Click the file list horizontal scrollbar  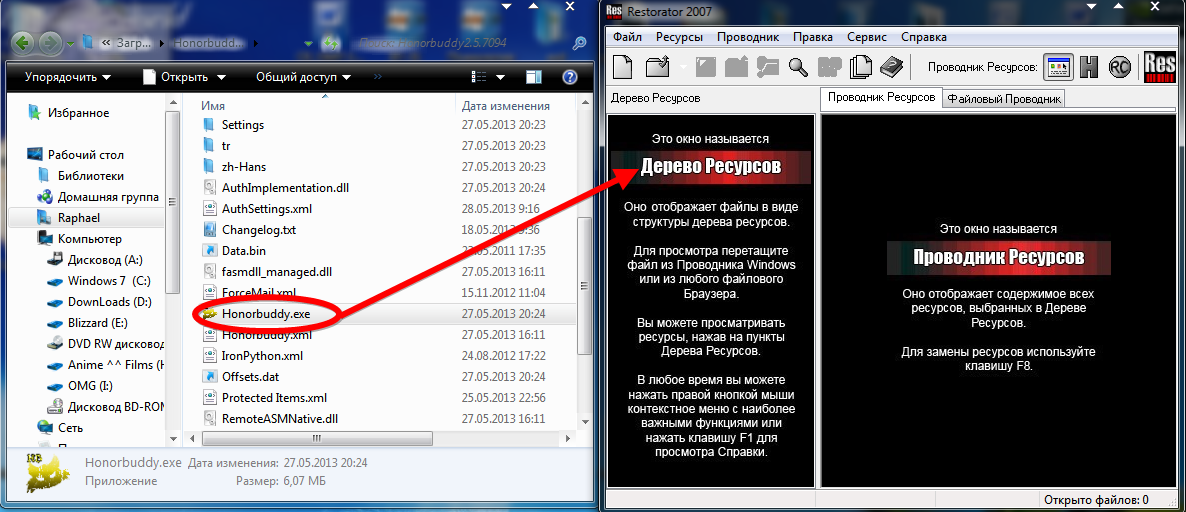318,439
